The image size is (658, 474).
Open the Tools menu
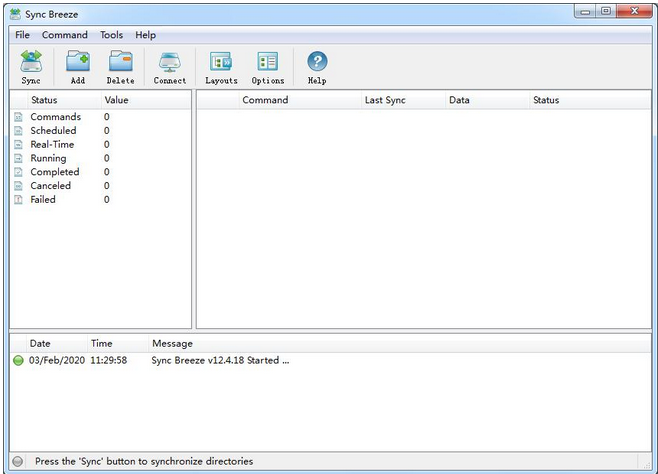pos(111,35)
